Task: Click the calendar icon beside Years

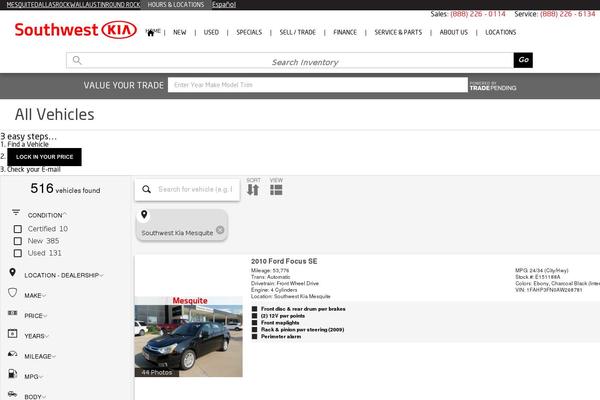Action: (x=13, y=333)
